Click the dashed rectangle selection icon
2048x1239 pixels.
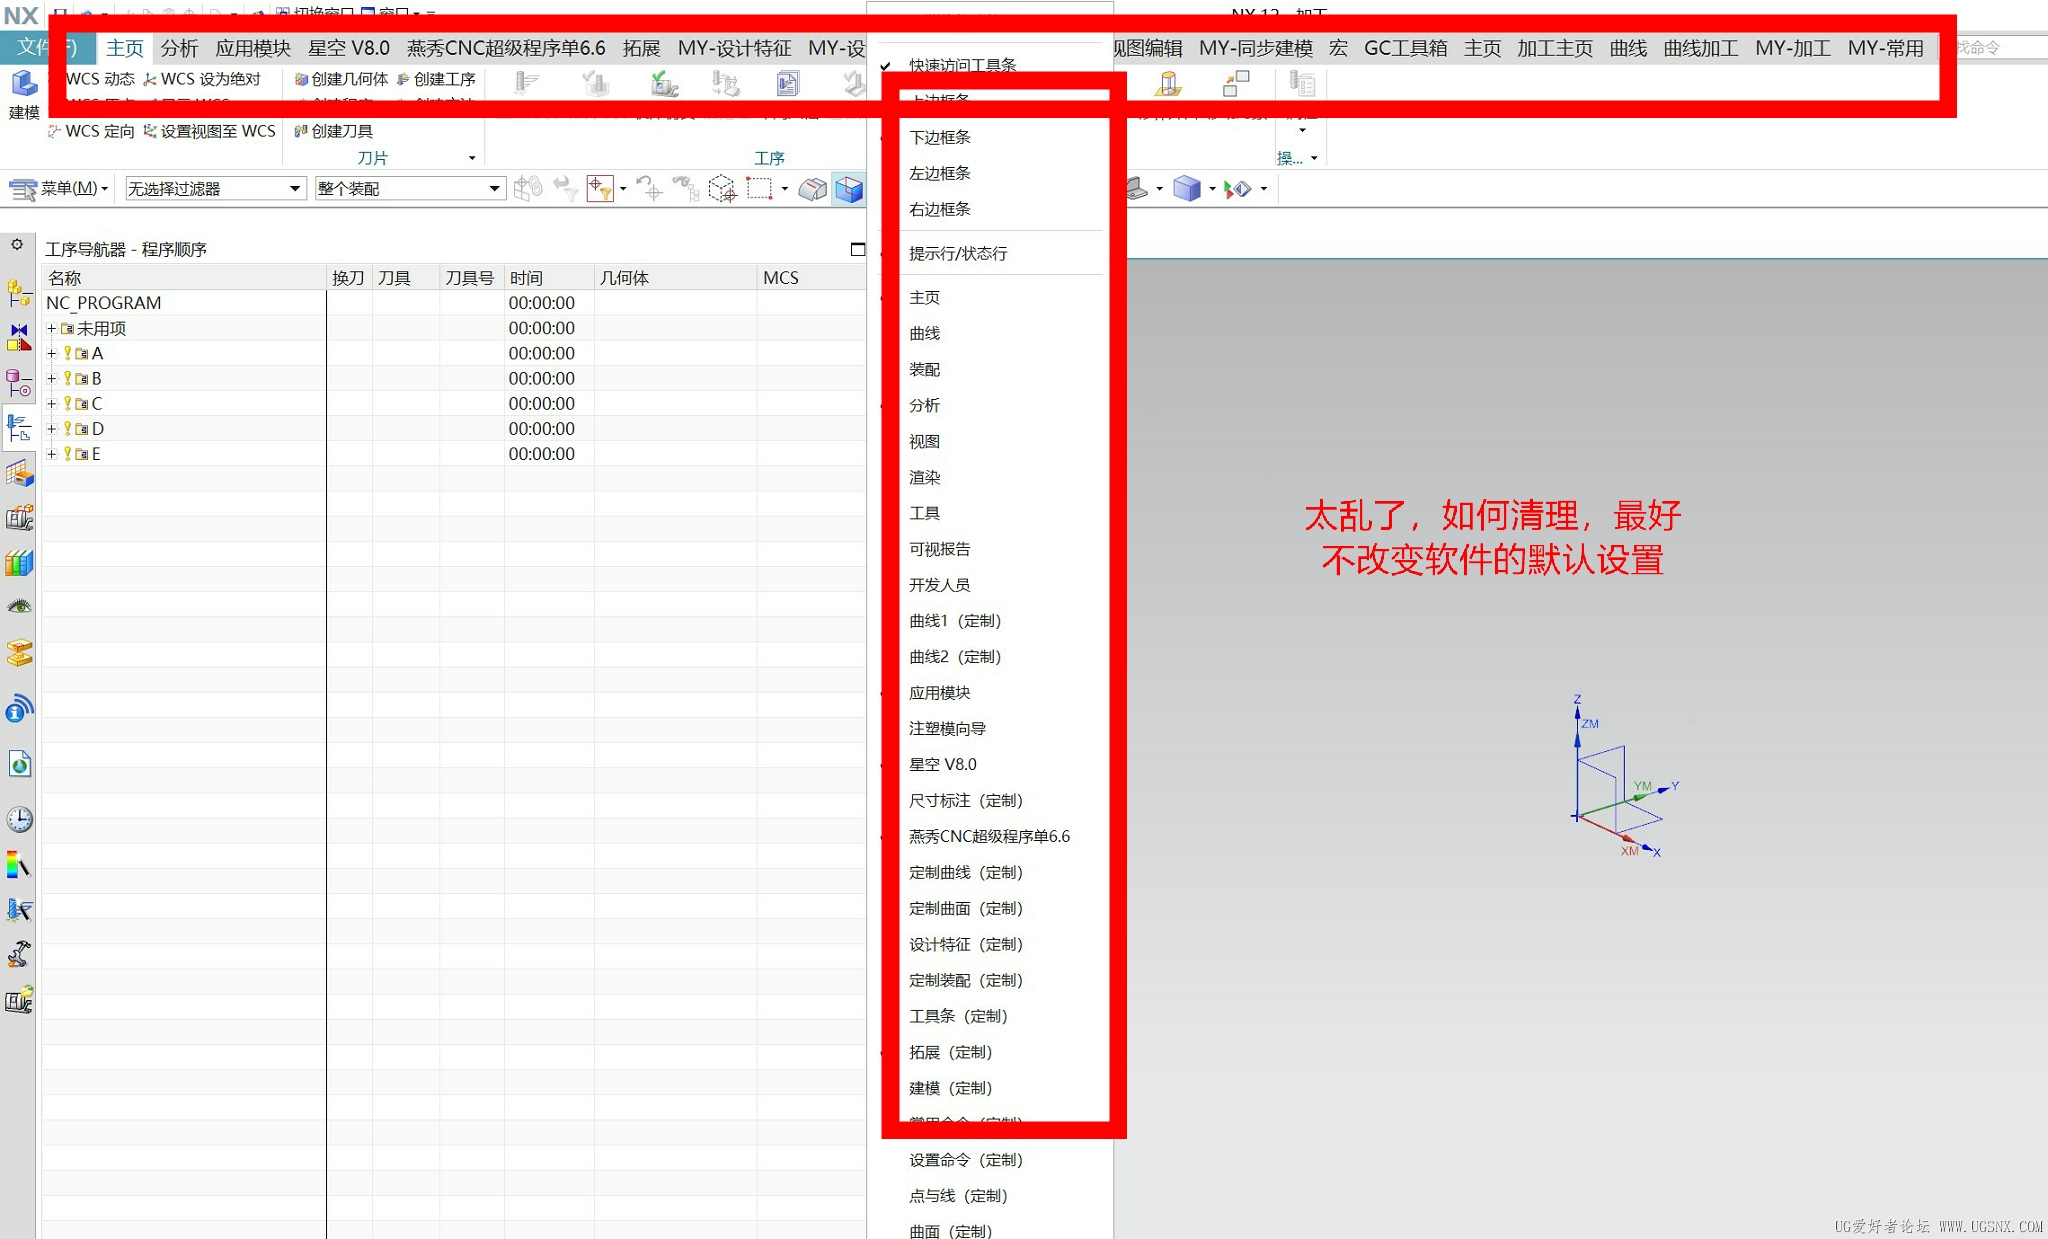click(759, 188)
